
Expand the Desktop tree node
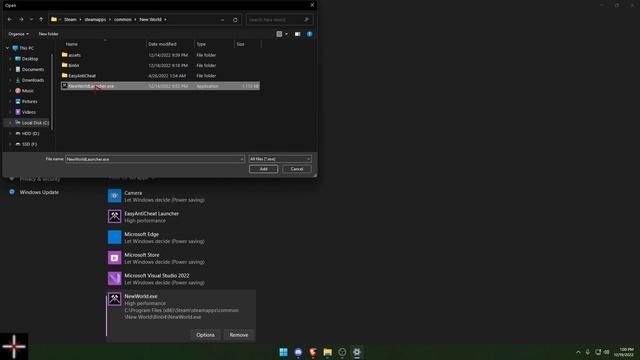[10, 59]
